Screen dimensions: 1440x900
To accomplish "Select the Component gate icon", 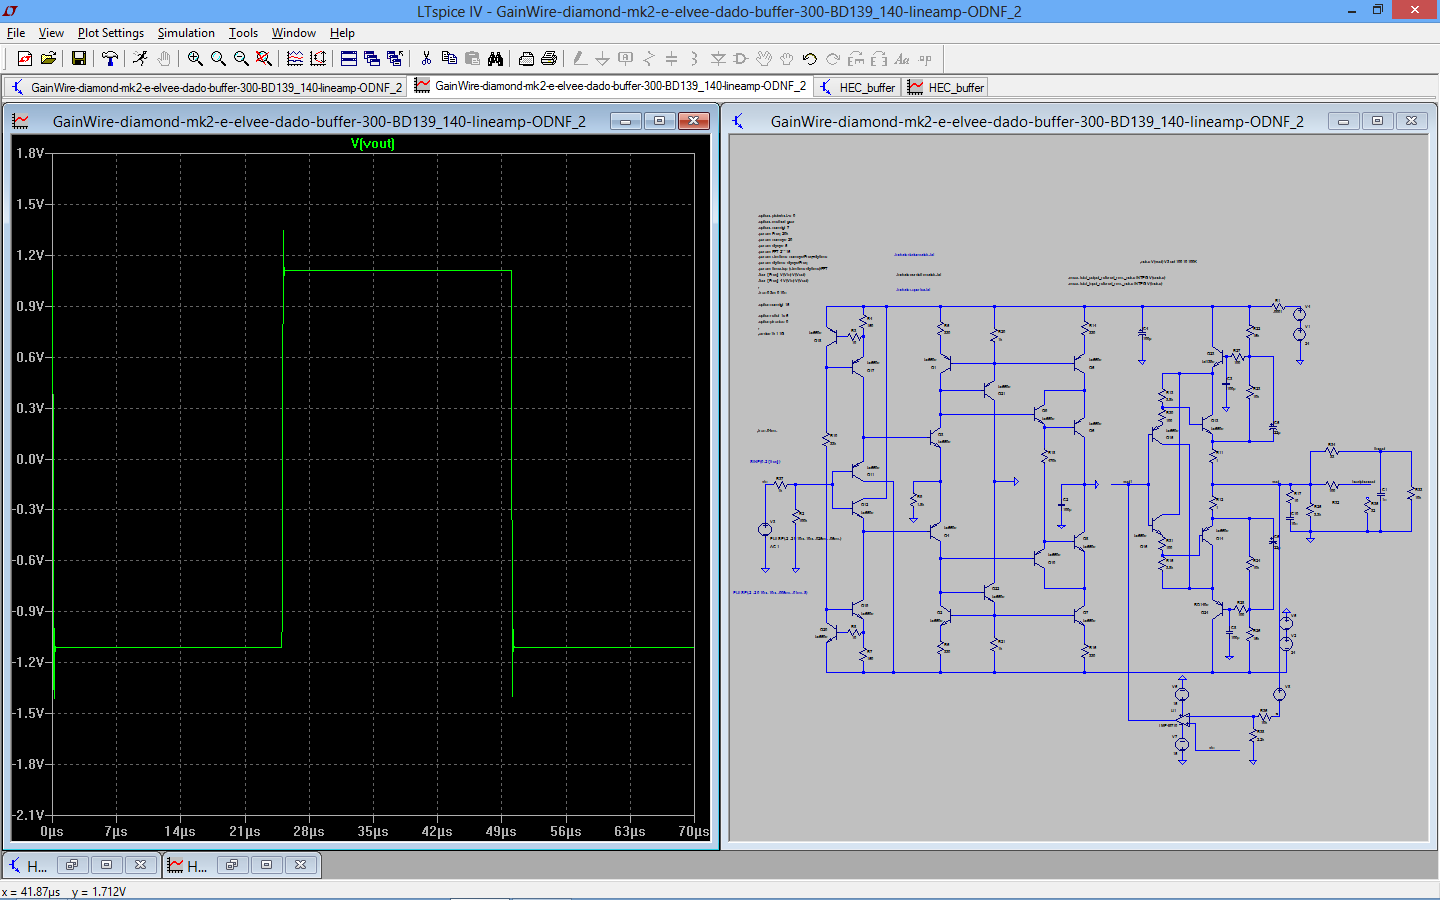I will coord(740,59).
